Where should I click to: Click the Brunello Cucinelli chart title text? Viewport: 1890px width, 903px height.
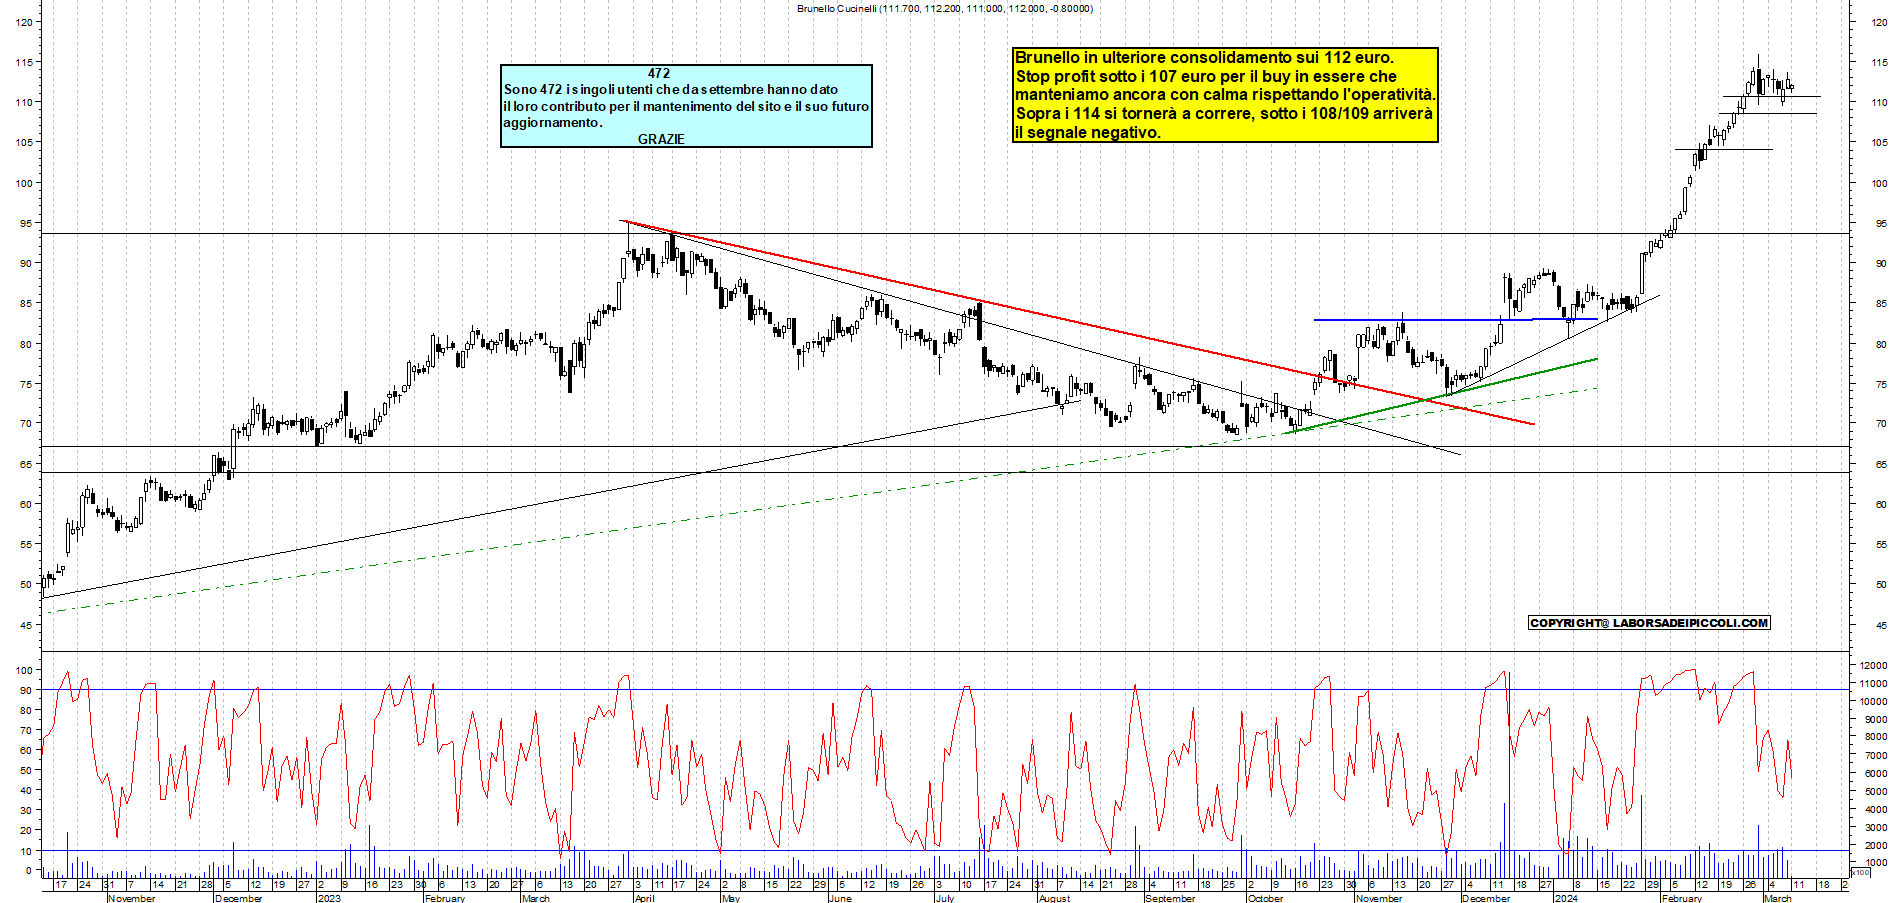pyautogui.click(x=945, y=8)
